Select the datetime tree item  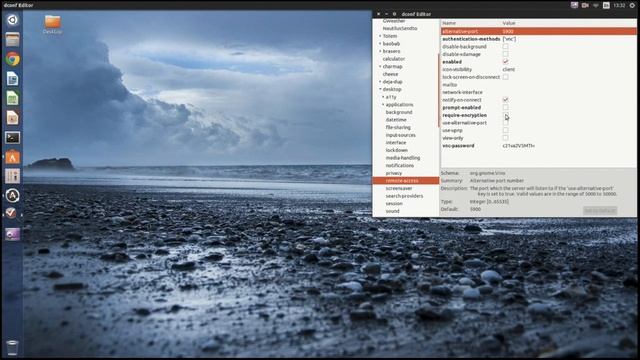[396, 120]
